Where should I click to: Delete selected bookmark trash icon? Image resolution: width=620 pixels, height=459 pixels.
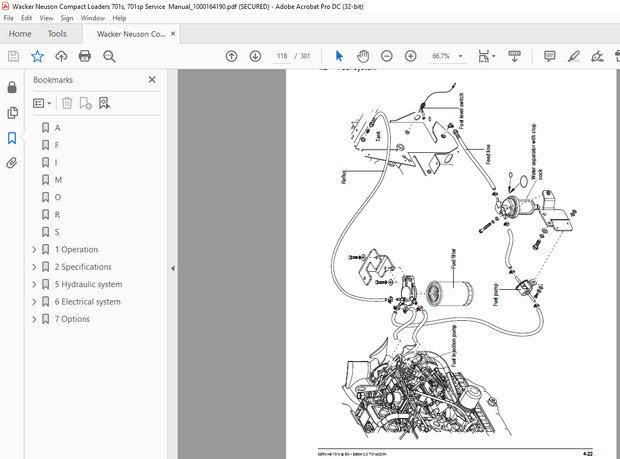[x=67, y=103]
